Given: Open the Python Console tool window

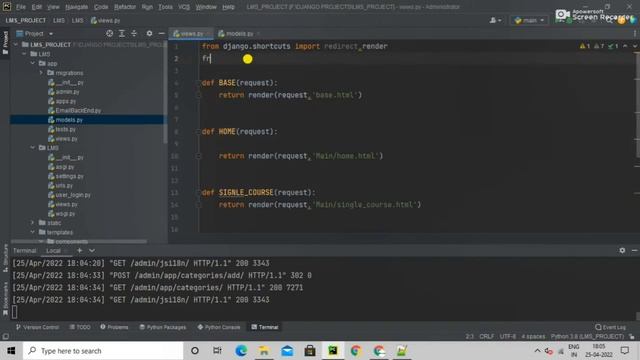Looking at the screenshot, I should click(219, 327).
